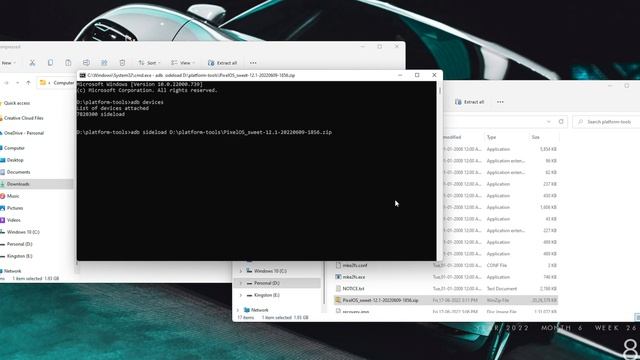Image resolution: width=640 pixels, height=360 pixels.
Task: Select Creative Cloud Files in navigation pane
Action: pos(23,118)
